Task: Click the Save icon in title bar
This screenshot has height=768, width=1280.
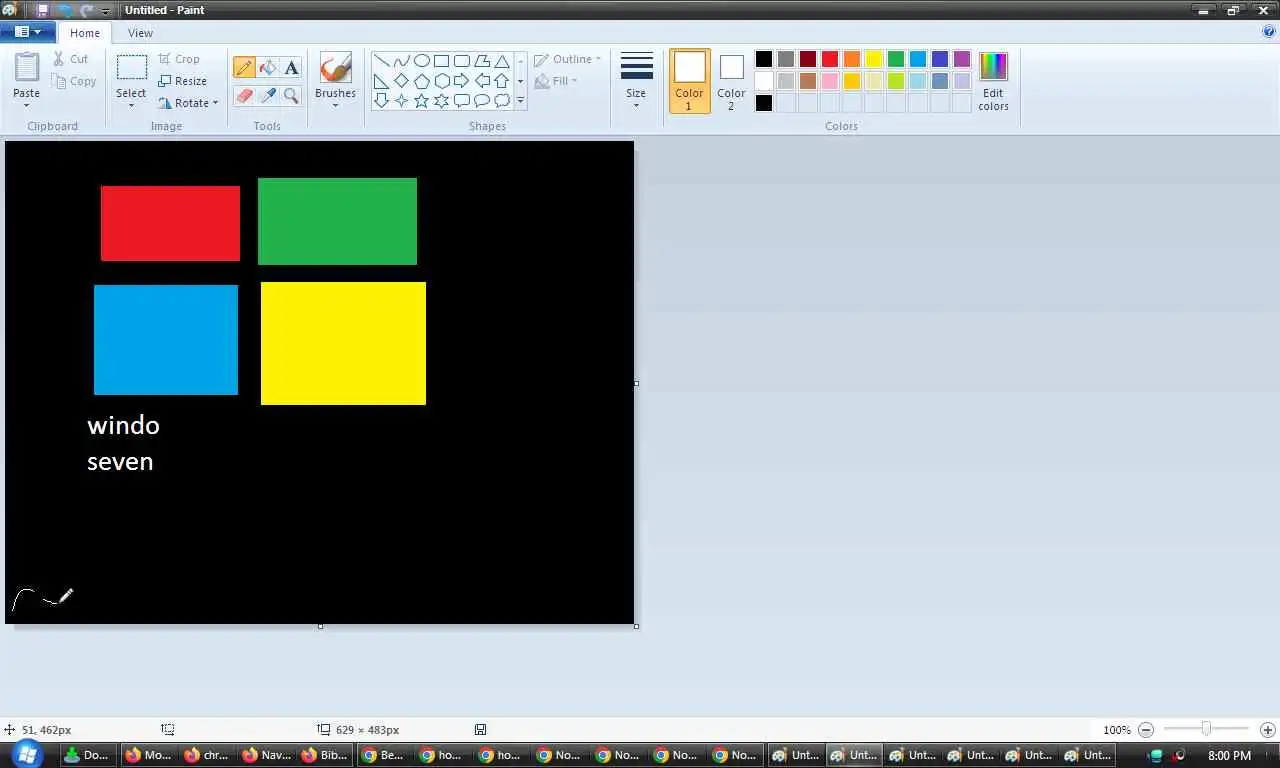Action: [42, 10]
